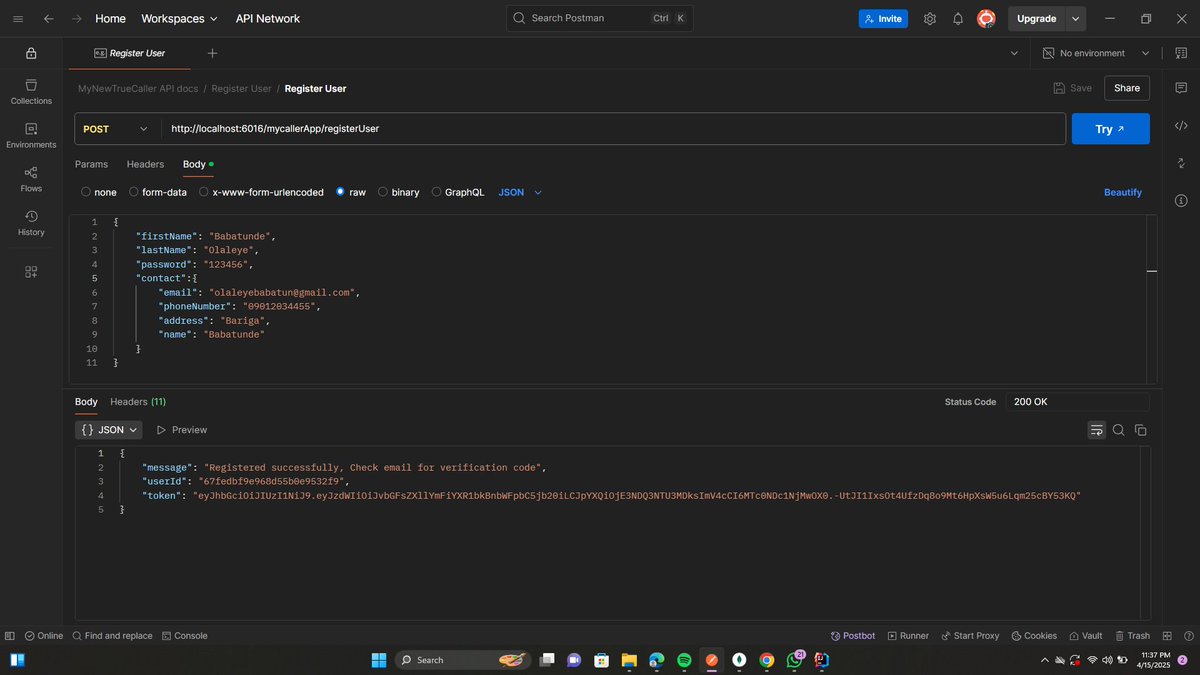Switch to the request Body tab
Viewport: 1200px width, 675px height.
[197, 164]
